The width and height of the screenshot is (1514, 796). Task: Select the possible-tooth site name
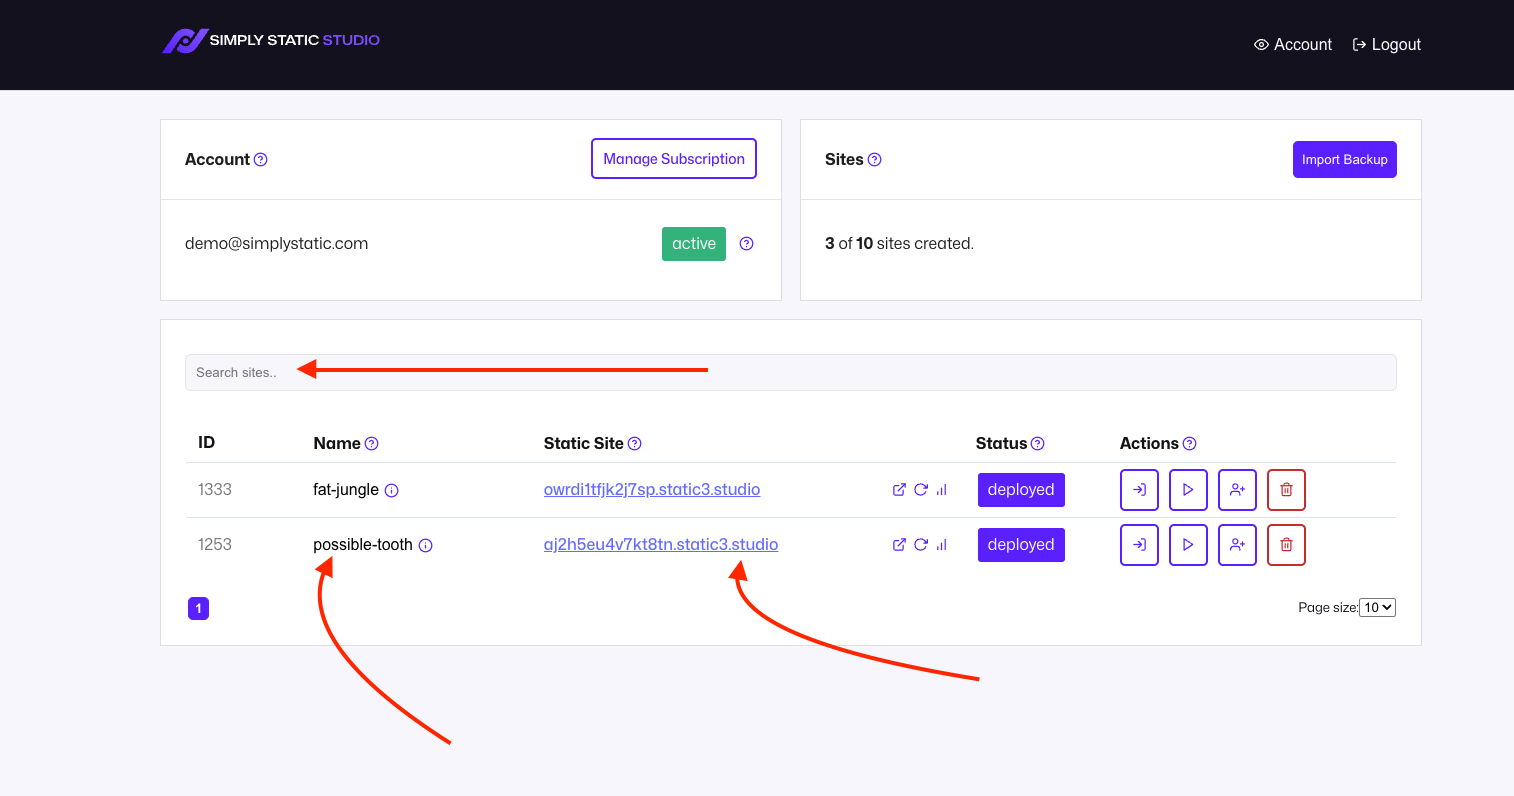(363, 545)
